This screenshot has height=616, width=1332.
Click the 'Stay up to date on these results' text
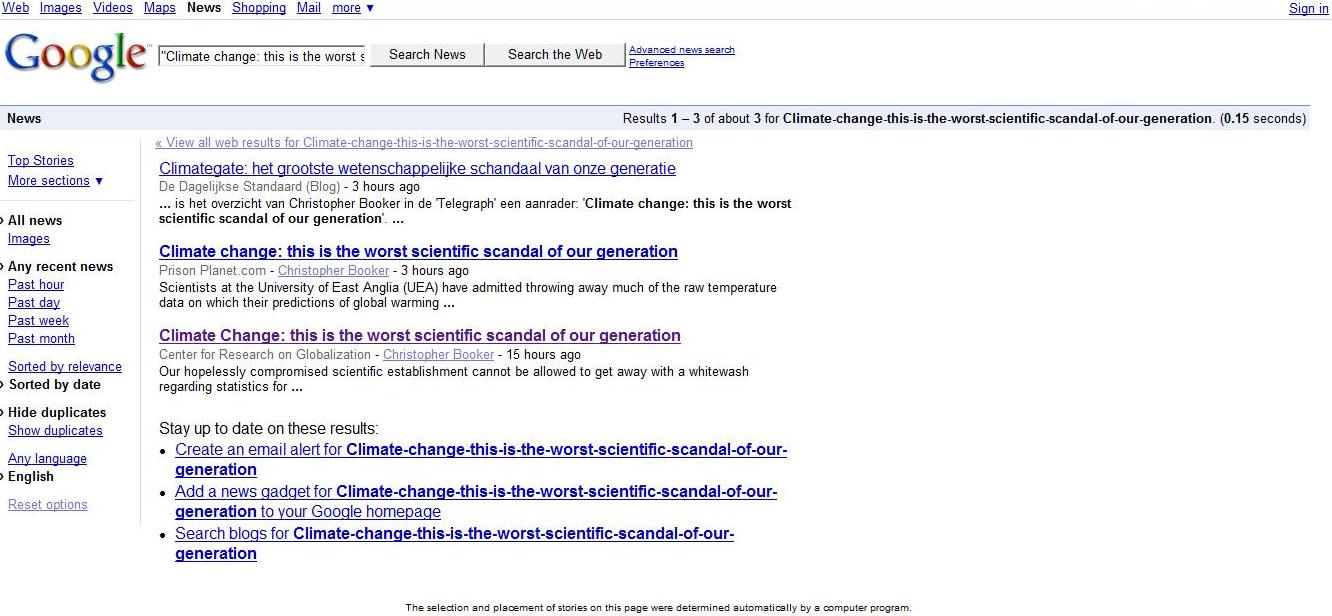(269, 429)
